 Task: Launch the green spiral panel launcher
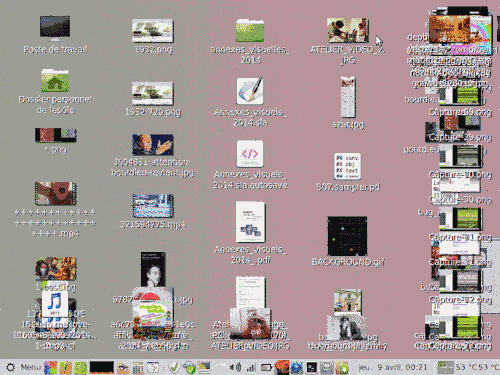click(x=80, y=367)
